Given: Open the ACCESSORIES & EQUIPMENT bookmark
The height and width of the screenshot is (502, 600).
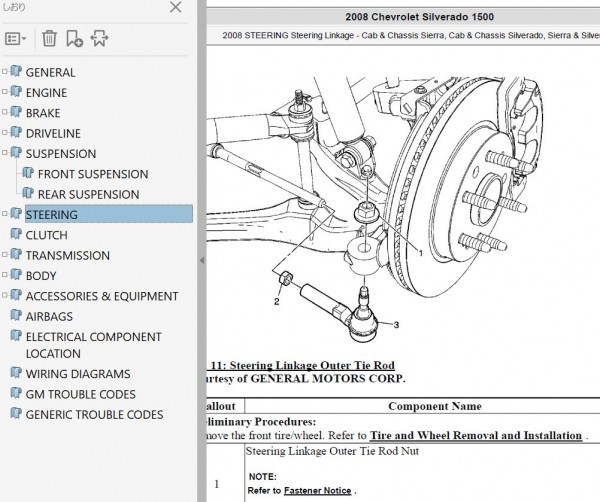Looking at the screenshot, I should (102, 296).
